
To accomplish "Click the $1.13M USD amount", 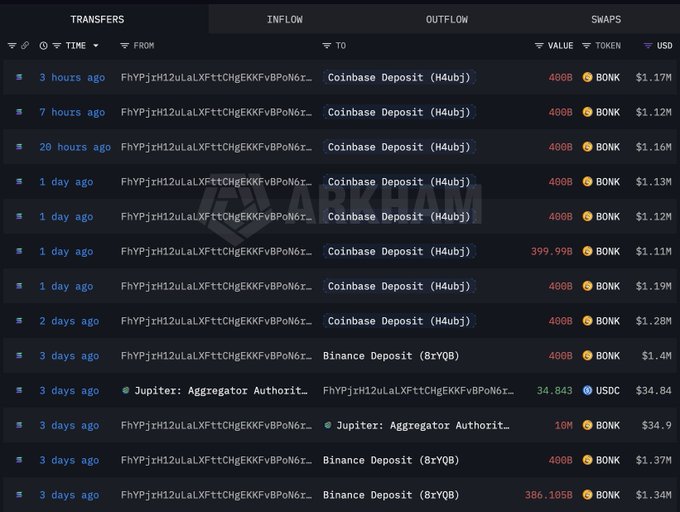I will click(x=654, y=182).
